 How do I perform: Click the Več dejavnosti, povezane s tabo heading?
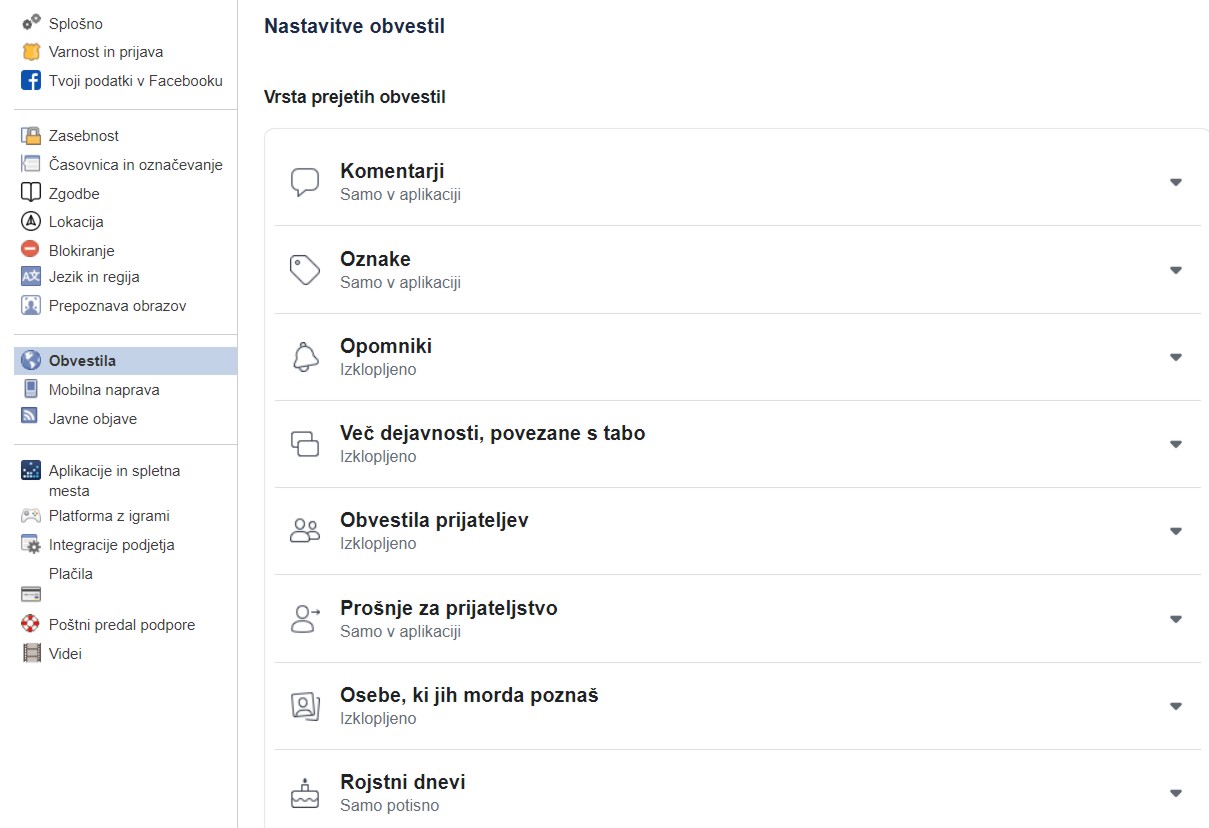(x=492, y=433)
